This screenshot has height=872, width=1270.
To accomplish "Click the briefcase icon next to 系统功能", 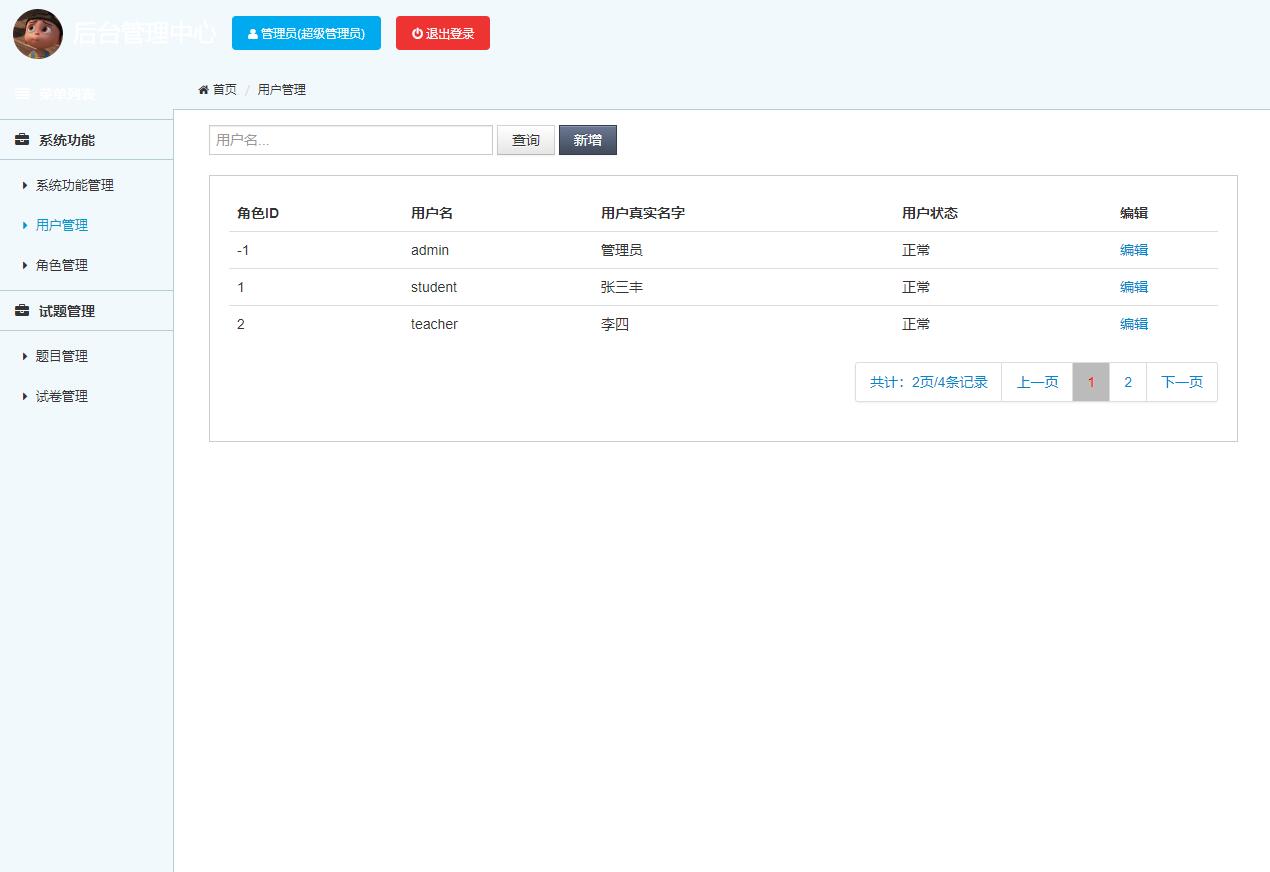I will 20,140.
